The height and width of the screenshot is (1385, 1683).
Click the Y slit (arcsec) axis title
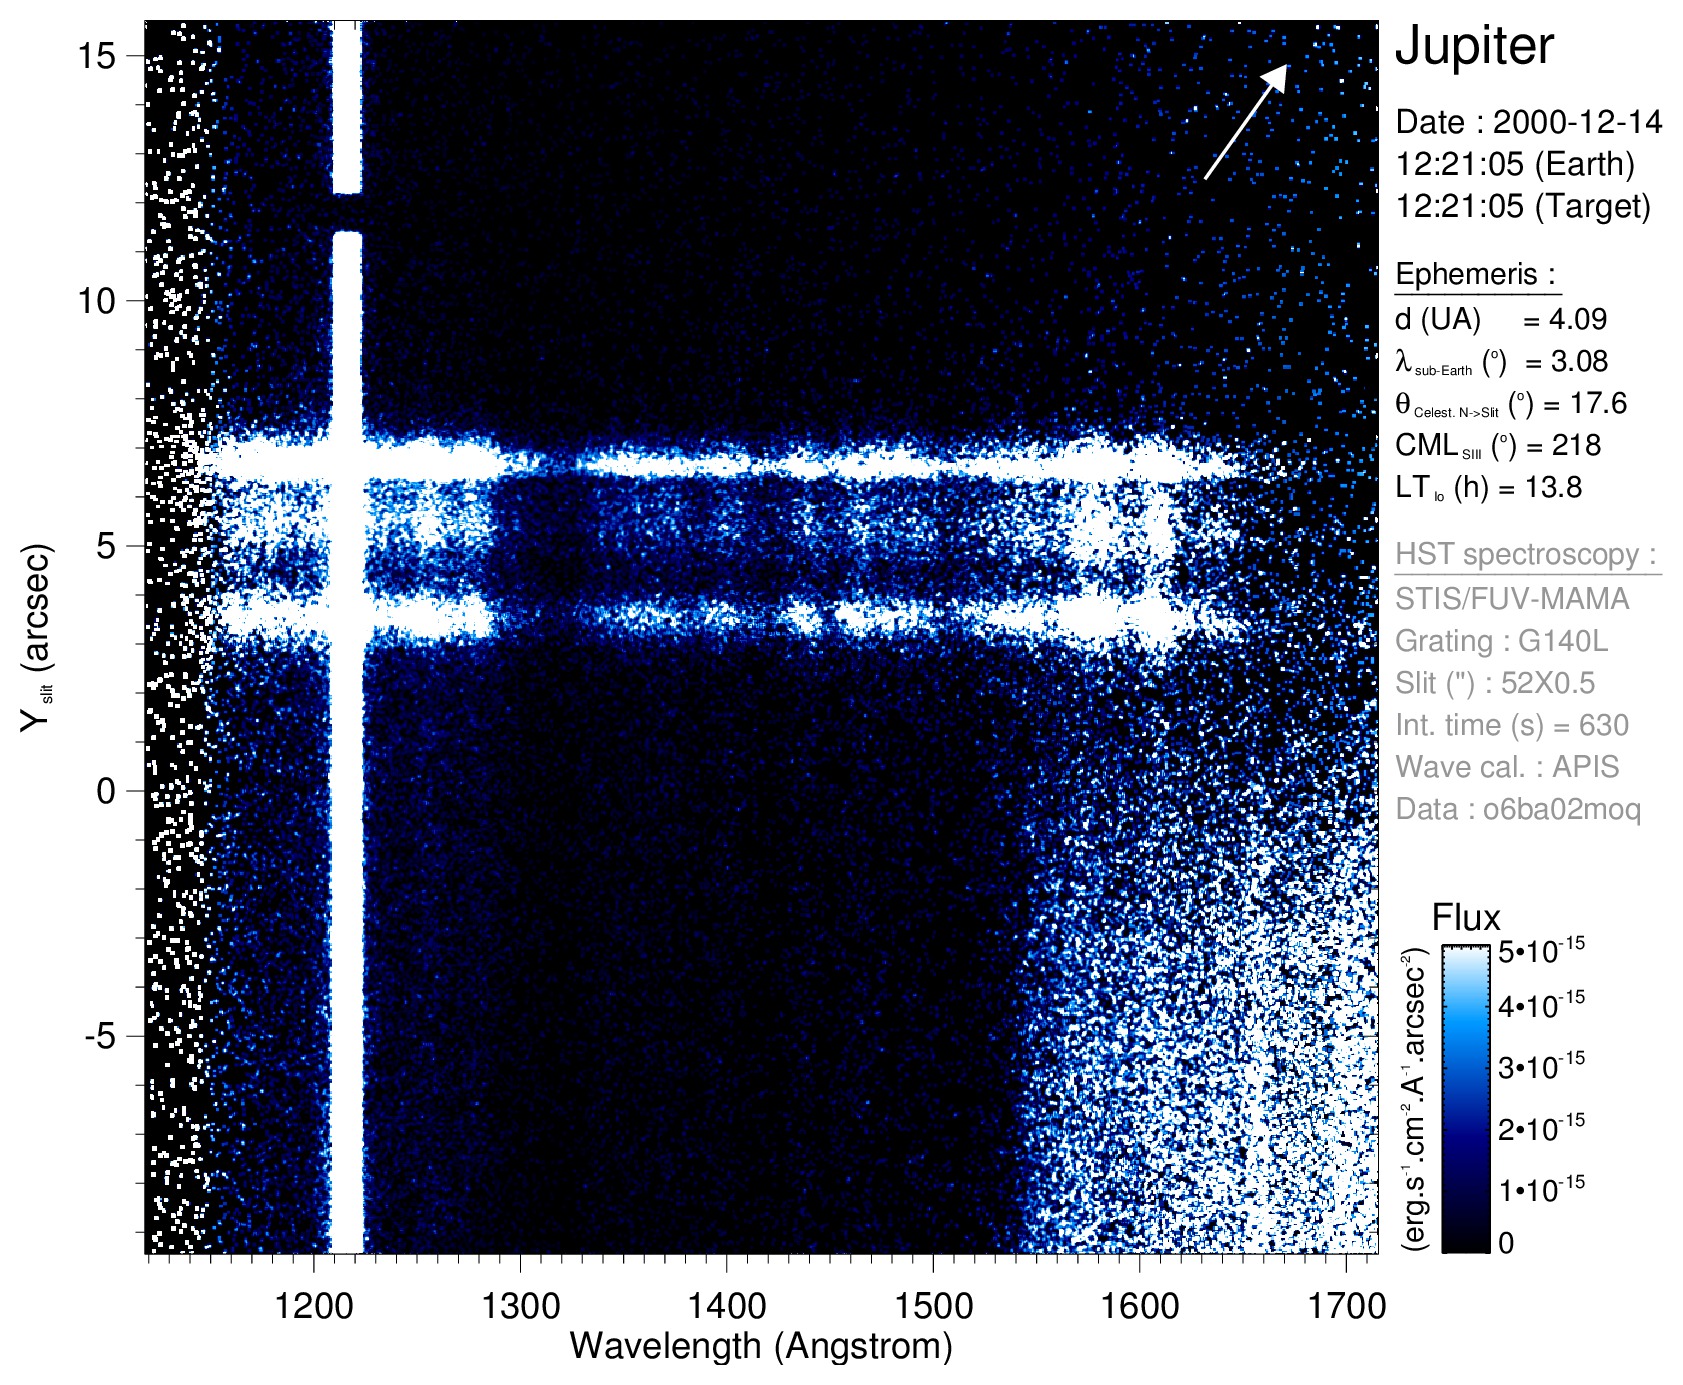(x=36, y=637)
